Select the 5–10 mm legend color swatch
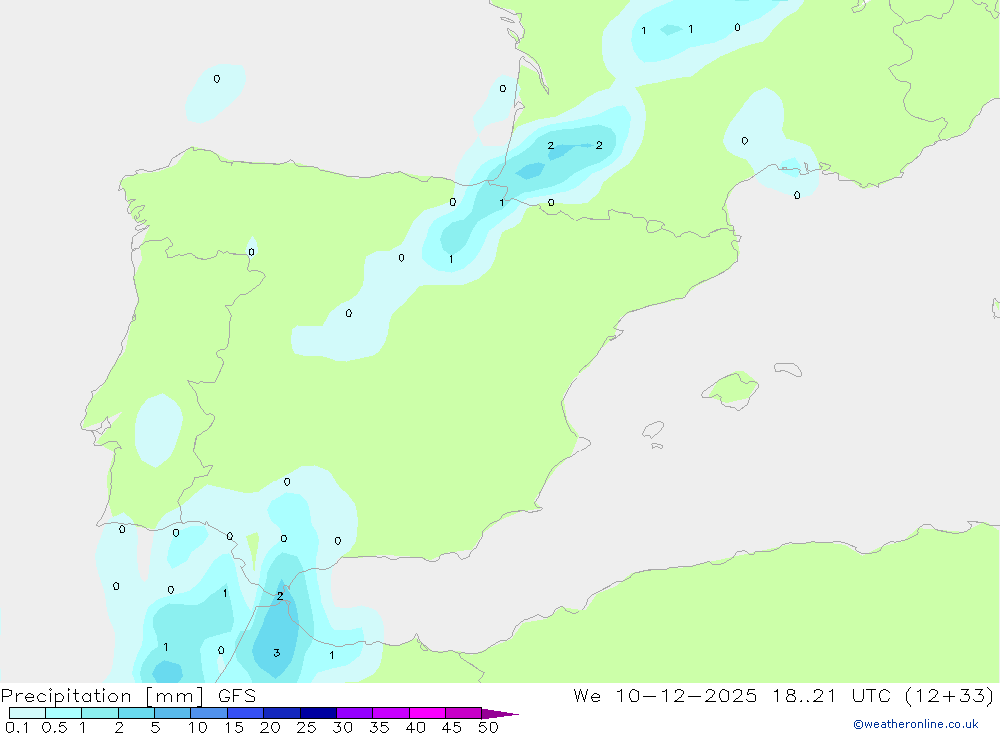The height and width of the screenshot is (733, 1000). 173,713
